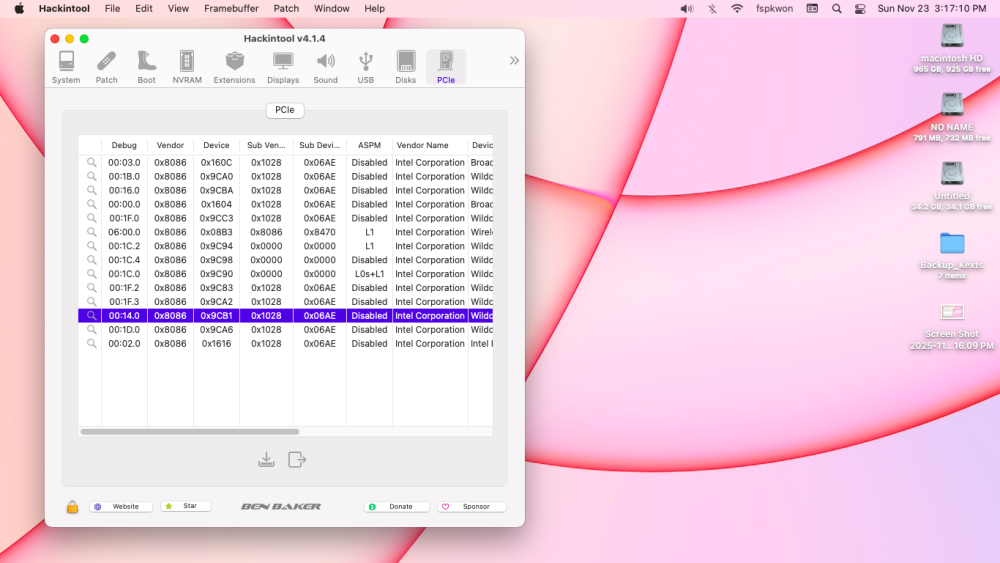Click the magnifier icon for row 00:00.0
1000x563 pixels.
(x=92, y=205)
